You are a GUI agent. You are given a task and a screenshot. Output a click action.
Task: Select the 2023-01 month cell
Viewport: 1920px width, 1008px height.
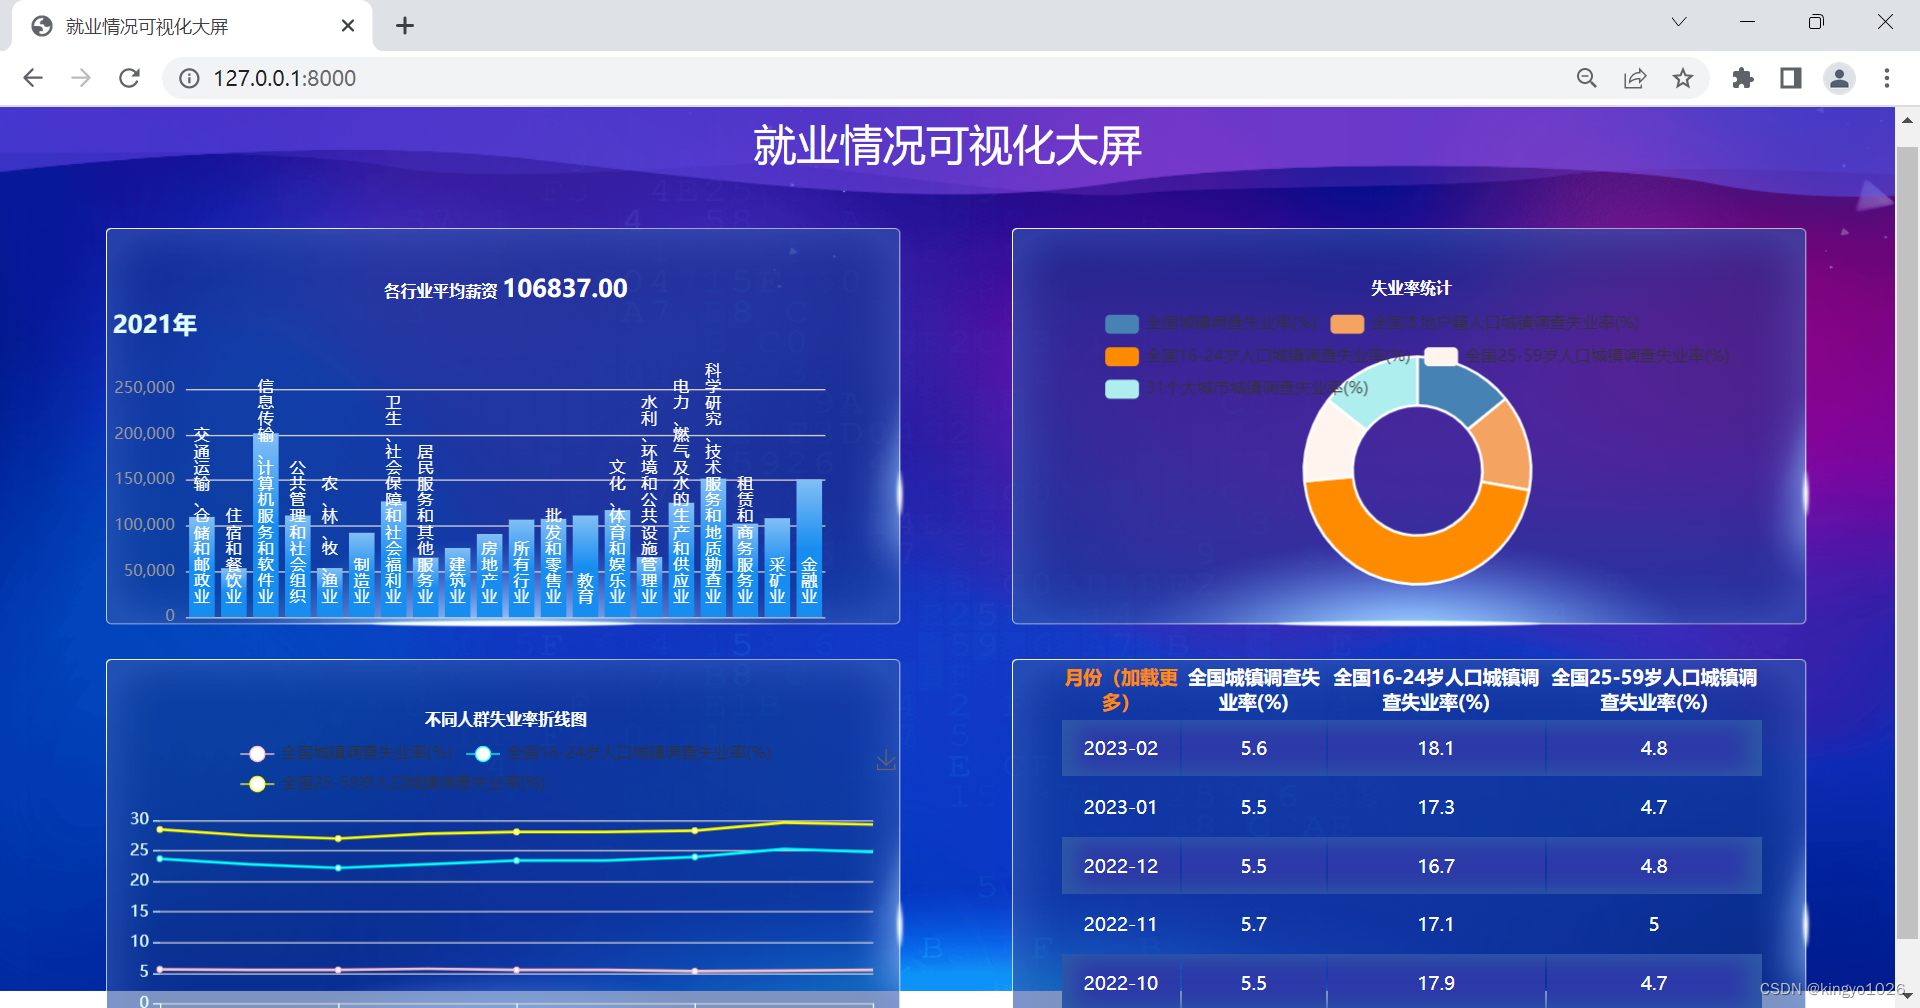1120,807
